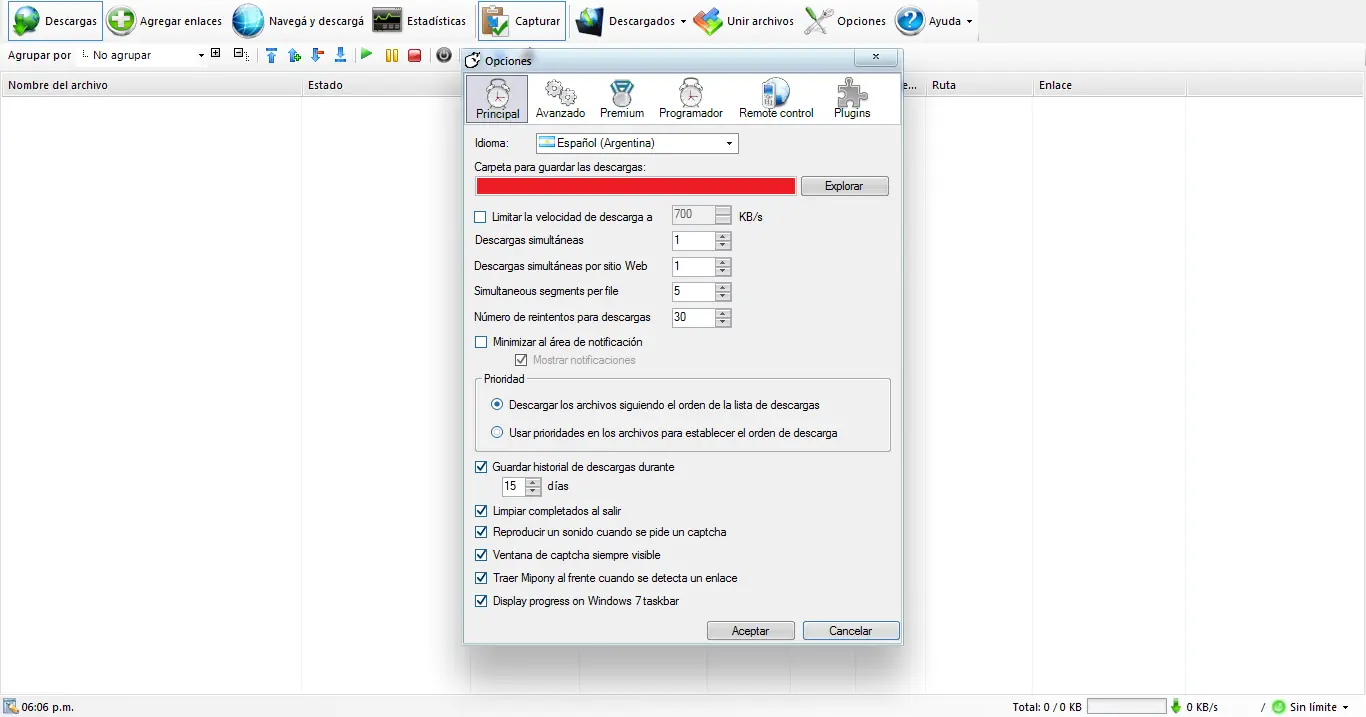Click the Ayuda toolbar button
This screenshot has height=717, width=1366.
pos(927,21)
